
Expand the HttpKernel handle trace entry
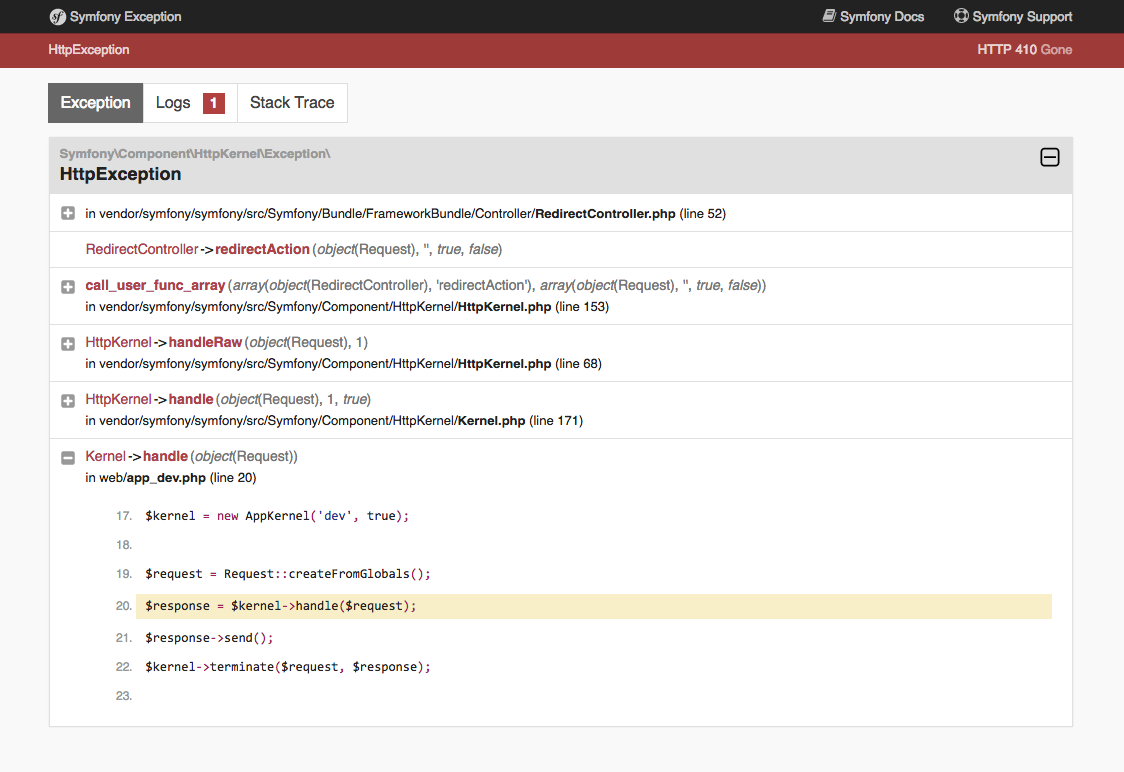(68, 401)
